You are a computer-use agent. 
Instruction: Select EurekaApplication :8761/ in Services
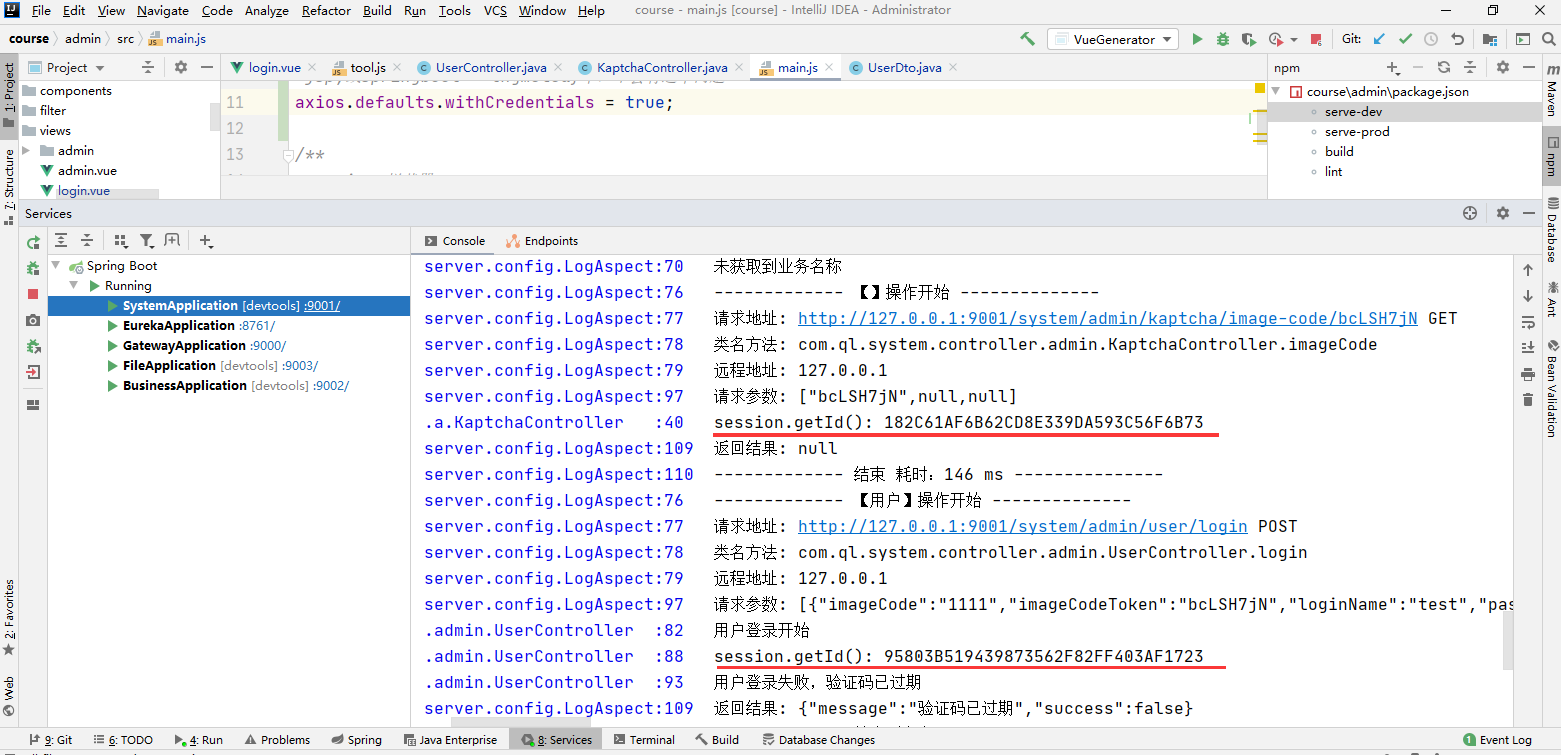[198, 325]
